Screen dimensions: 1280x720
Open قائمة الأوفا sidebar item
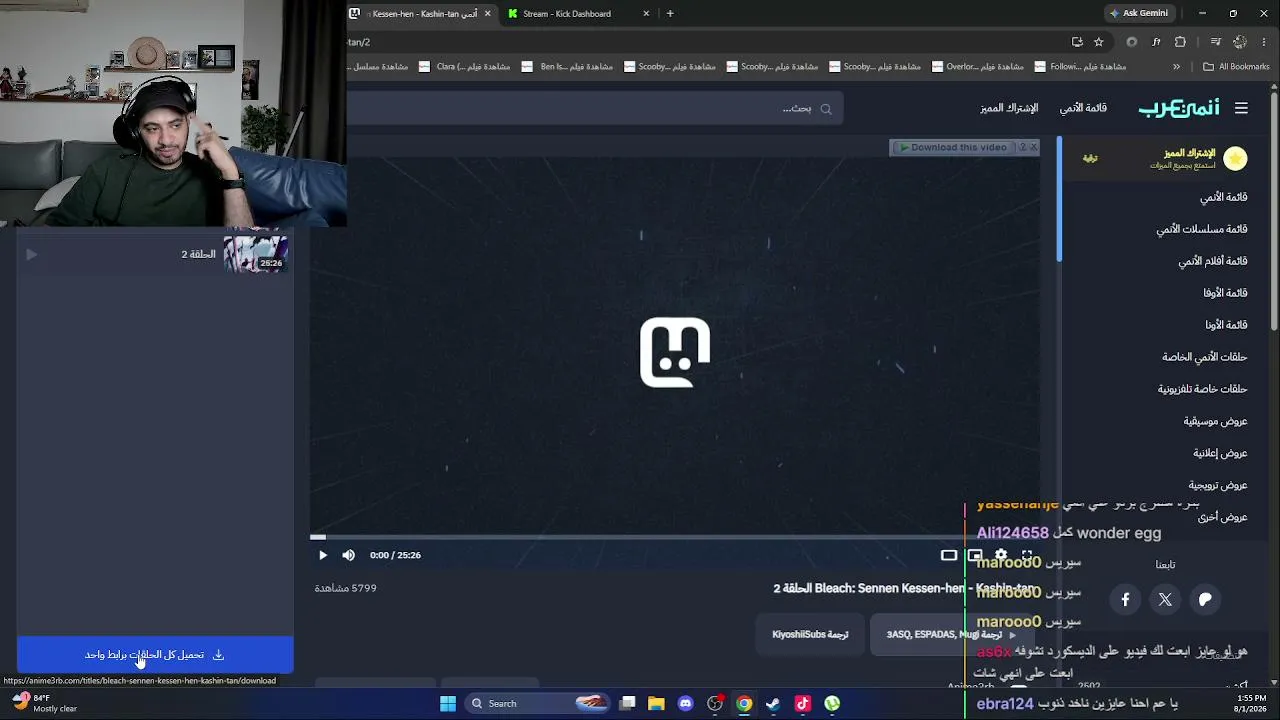point(1225,293)
